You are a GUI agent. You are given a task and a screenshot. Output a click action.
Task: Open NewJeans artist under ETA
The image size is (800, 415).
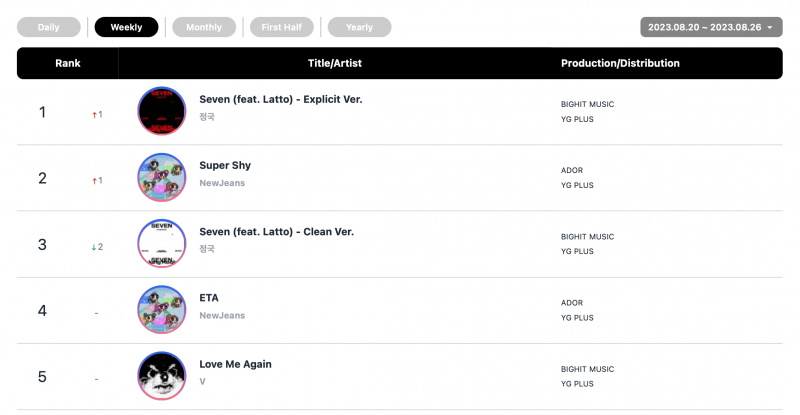(x=222, y=315)
